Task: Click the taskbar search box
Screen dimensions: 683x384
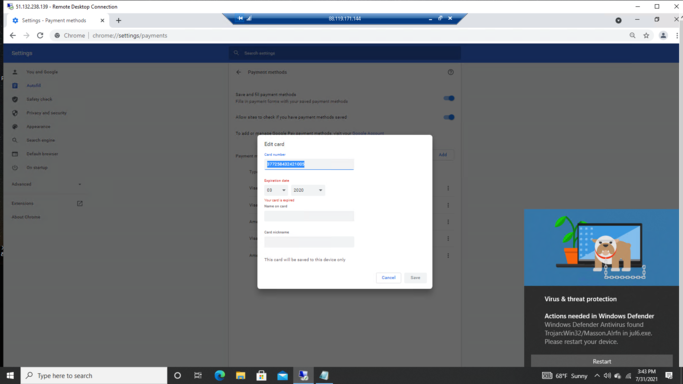Action: [94, 375]
